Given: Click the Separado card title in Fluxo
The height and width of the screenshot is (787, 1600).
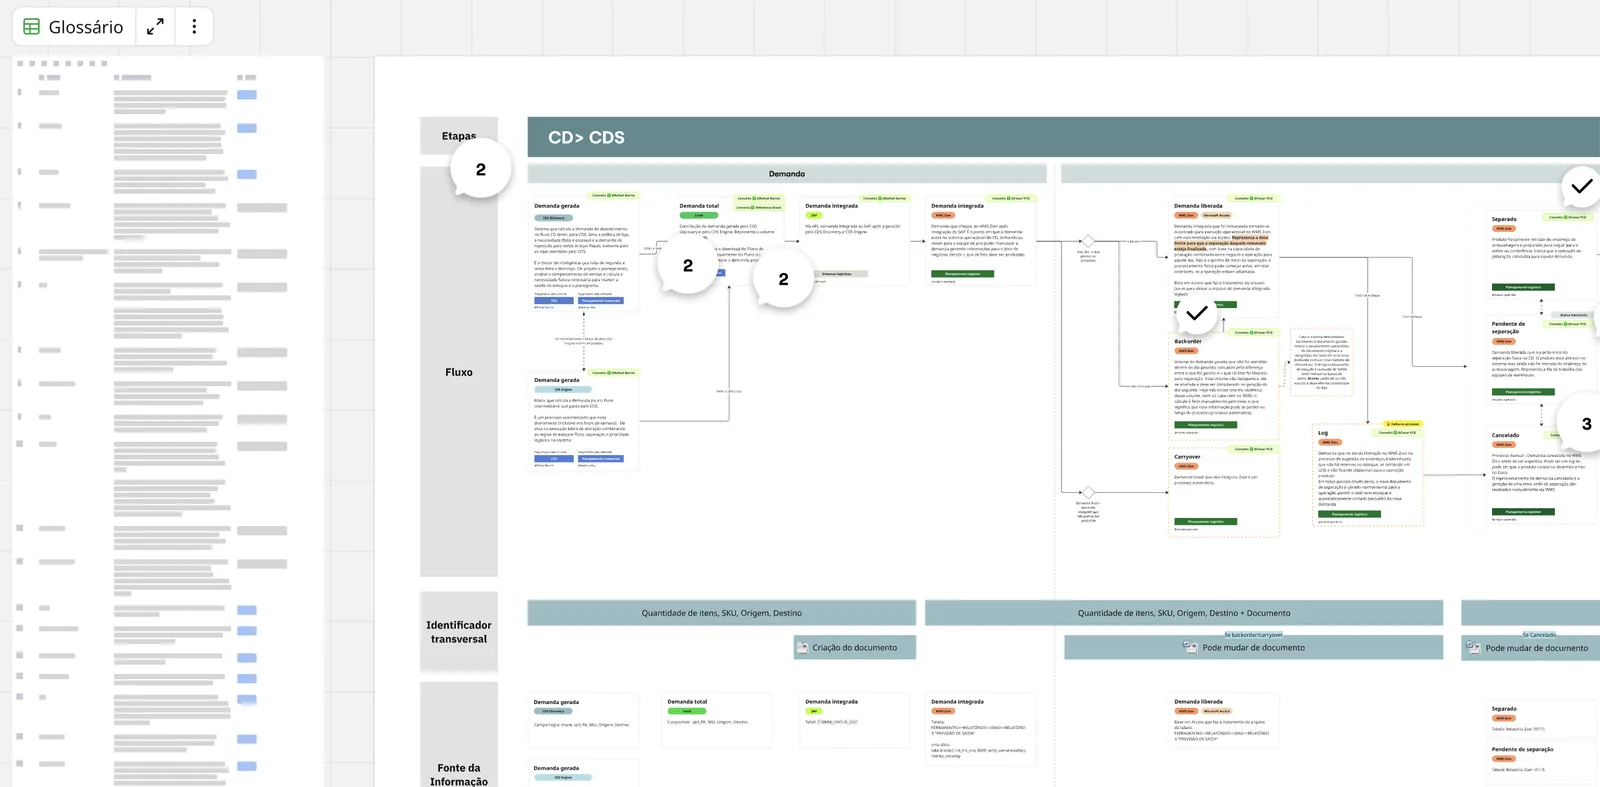Looking at the screenshot, I should tap(1504, 219).
